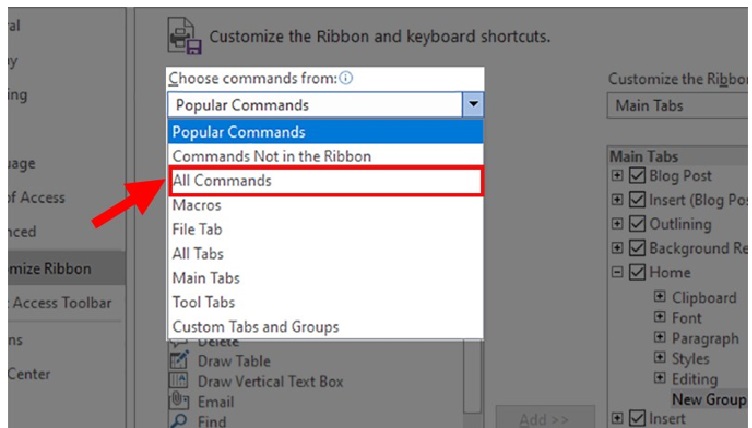
Task: Click the Customize Ribbon header icon
Action: [x=186, y=37]
